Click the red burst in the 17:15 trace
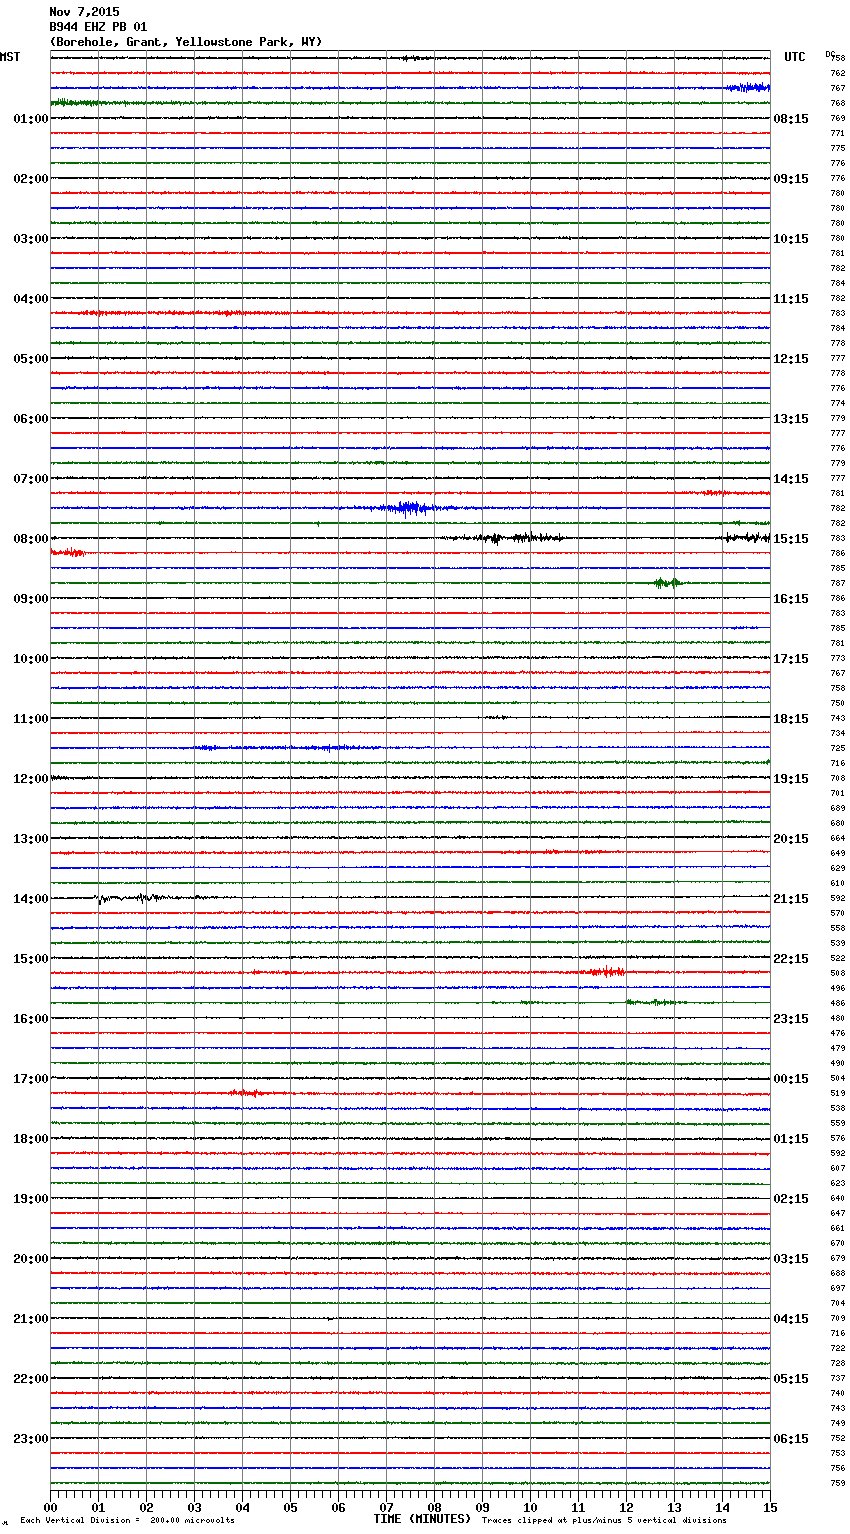 tap(246, 1093)
